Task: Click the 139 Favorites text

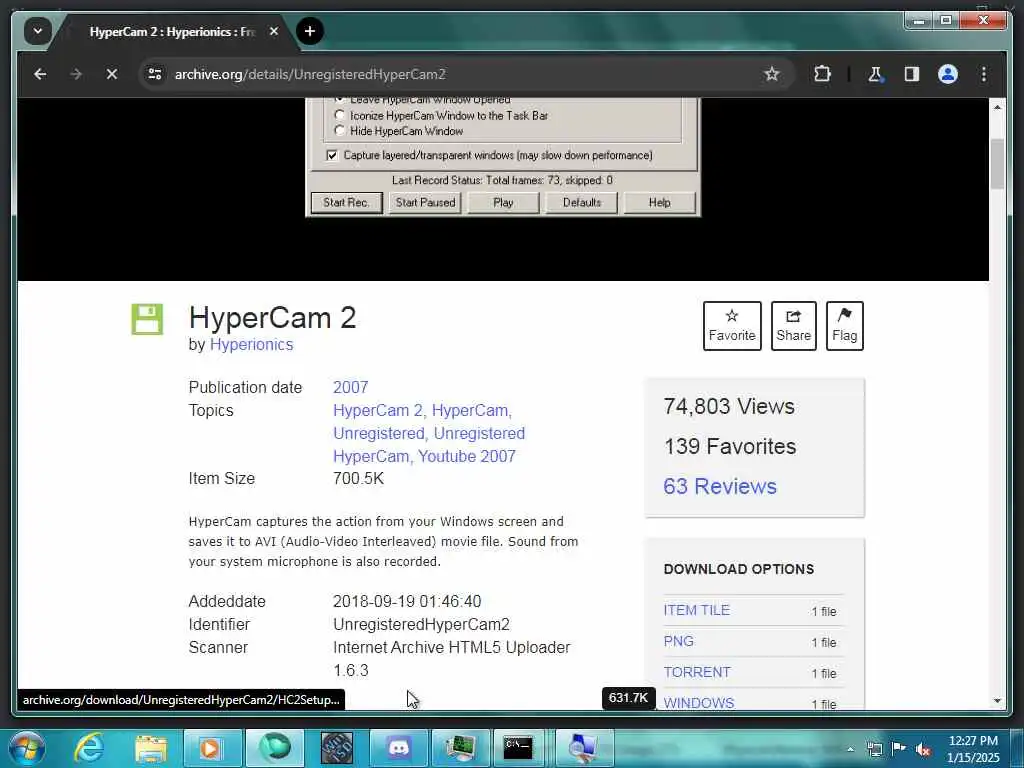Action: pyautogui.click(x=730, y=446)
